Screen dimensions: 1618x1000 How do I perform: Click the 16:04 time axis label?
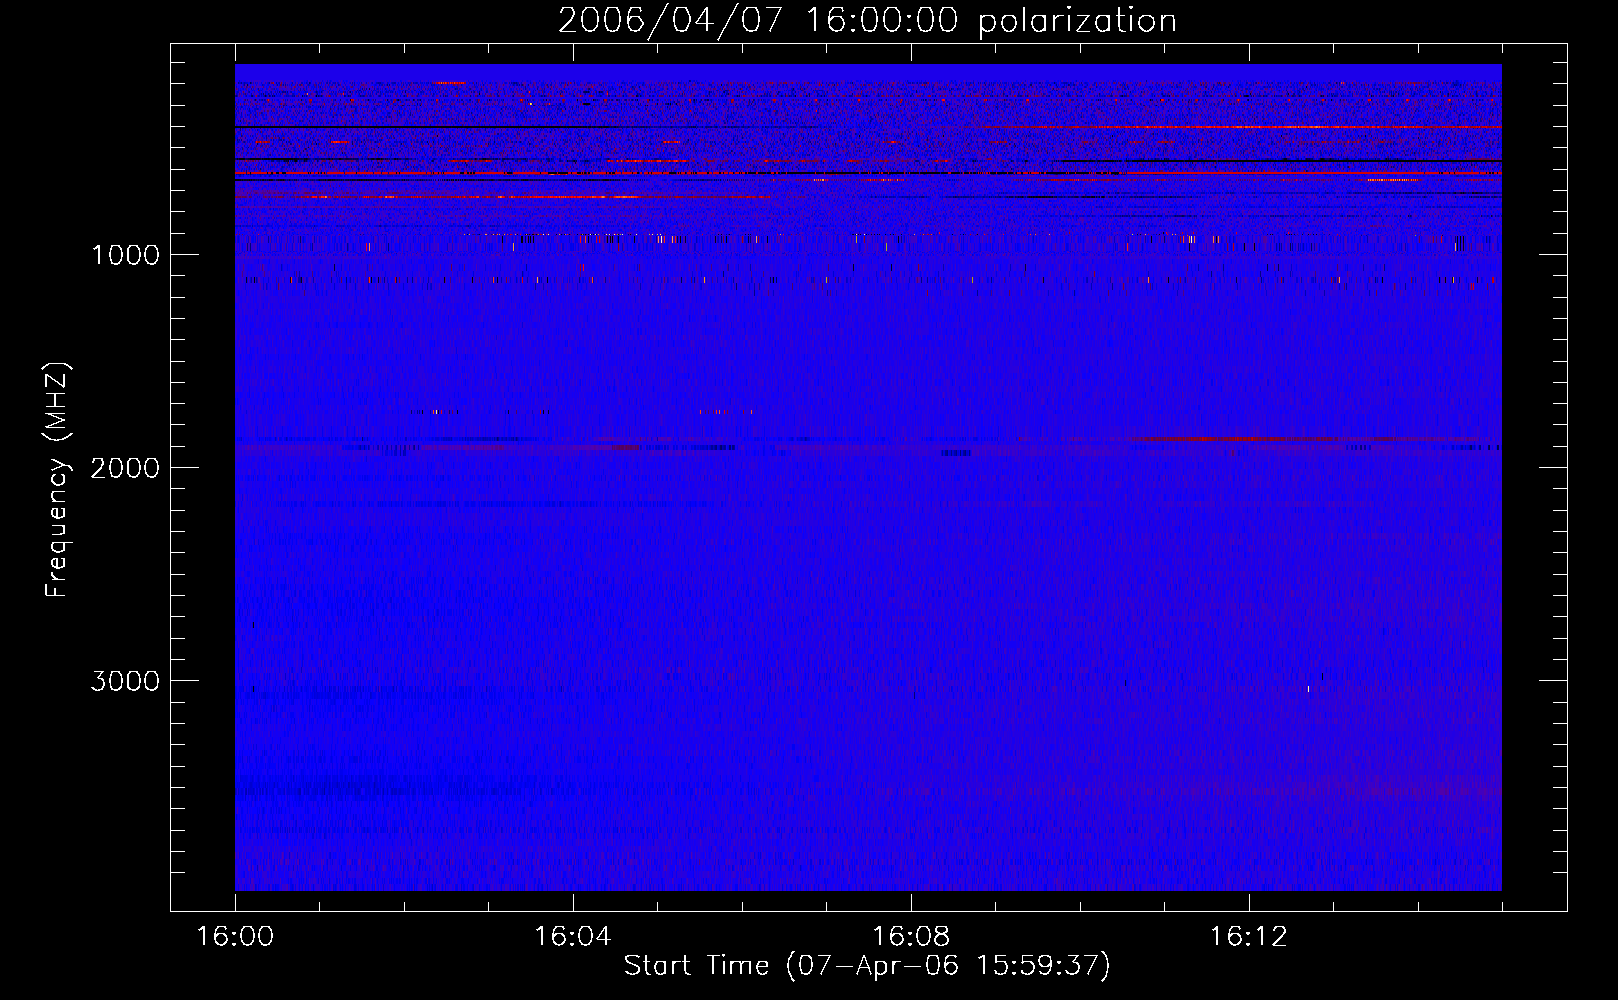pyautogui.click(x=572, y=937)
